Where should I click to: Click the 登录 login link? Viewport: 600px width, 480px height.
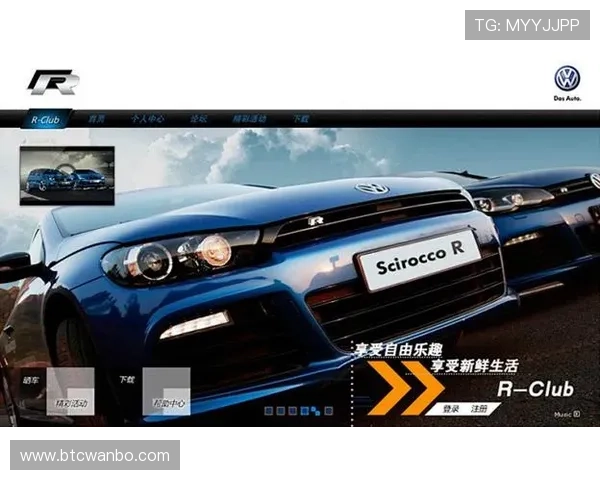(x=451, y=408)
